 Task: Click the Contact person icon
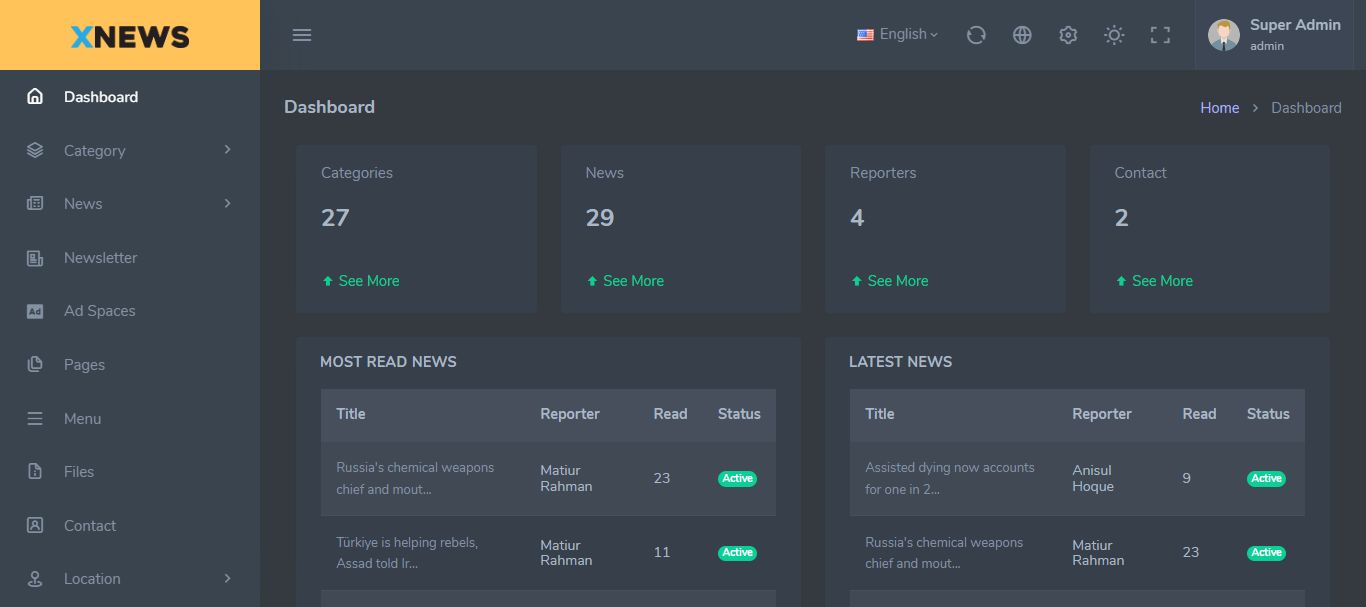(x=35, y=526)
